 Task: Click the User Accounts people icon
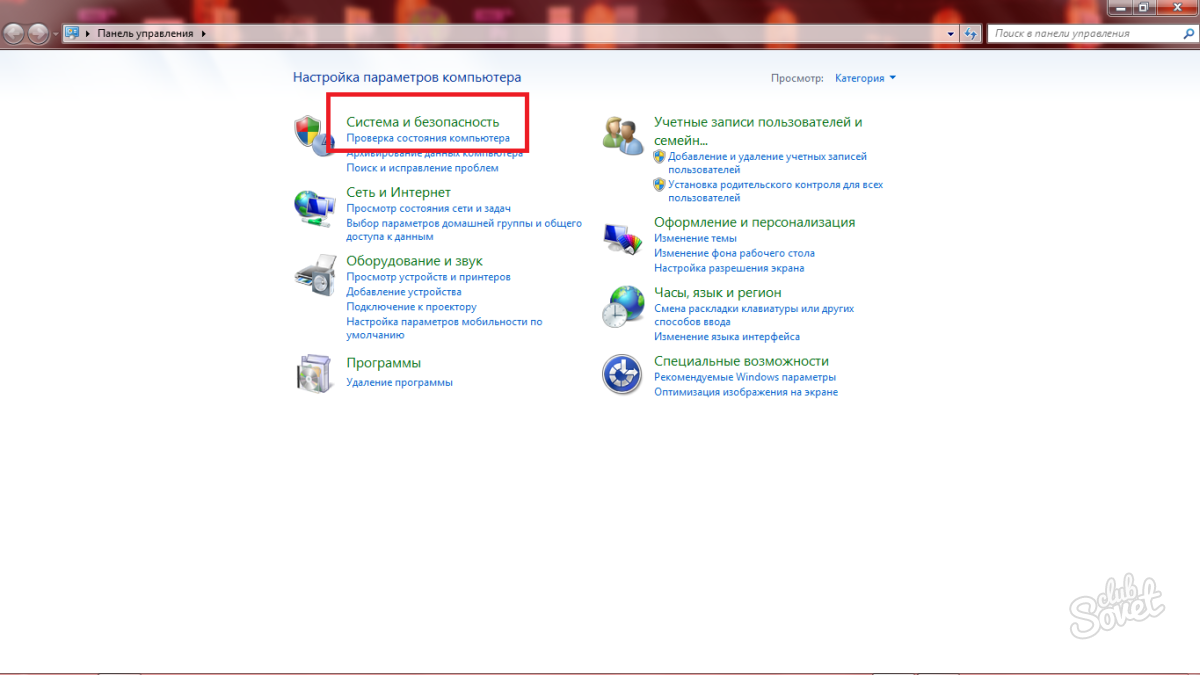(622, 135)
